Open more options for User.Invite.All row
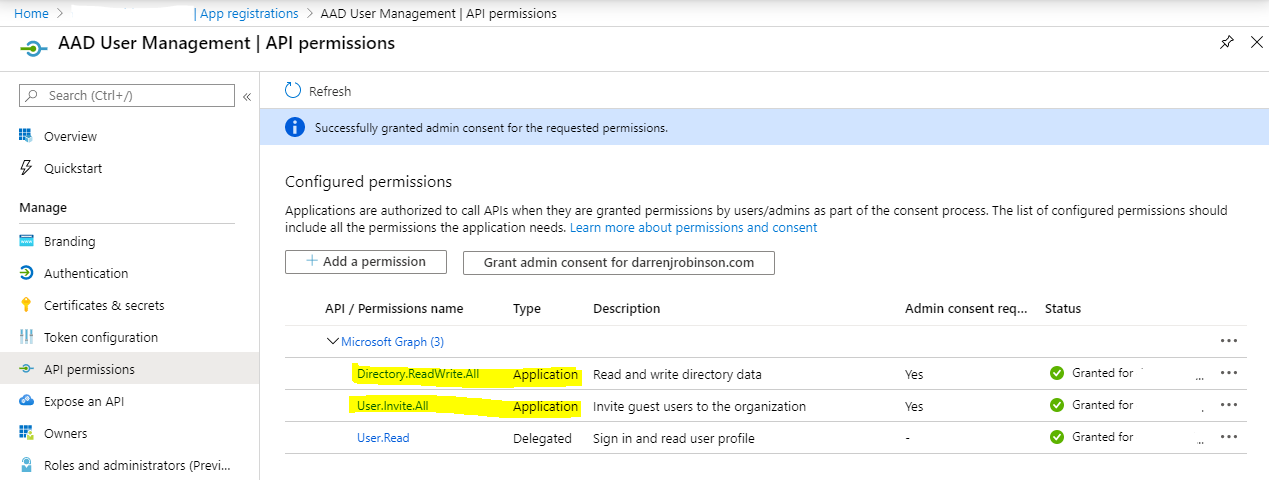 tap(1229, 404)
